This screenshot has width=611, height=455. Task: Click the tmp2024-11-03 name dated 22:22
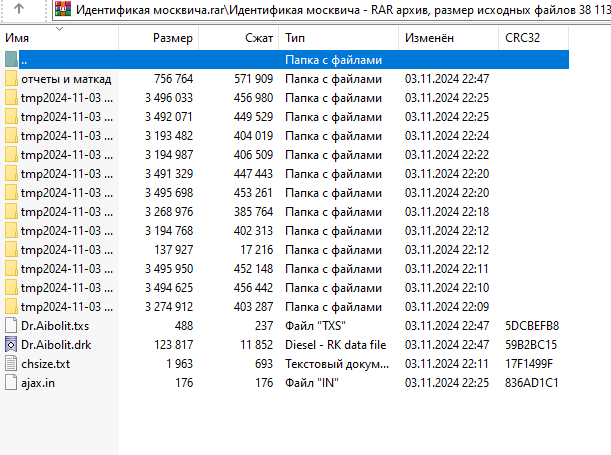pyautogui.click(x=67, y=155)
